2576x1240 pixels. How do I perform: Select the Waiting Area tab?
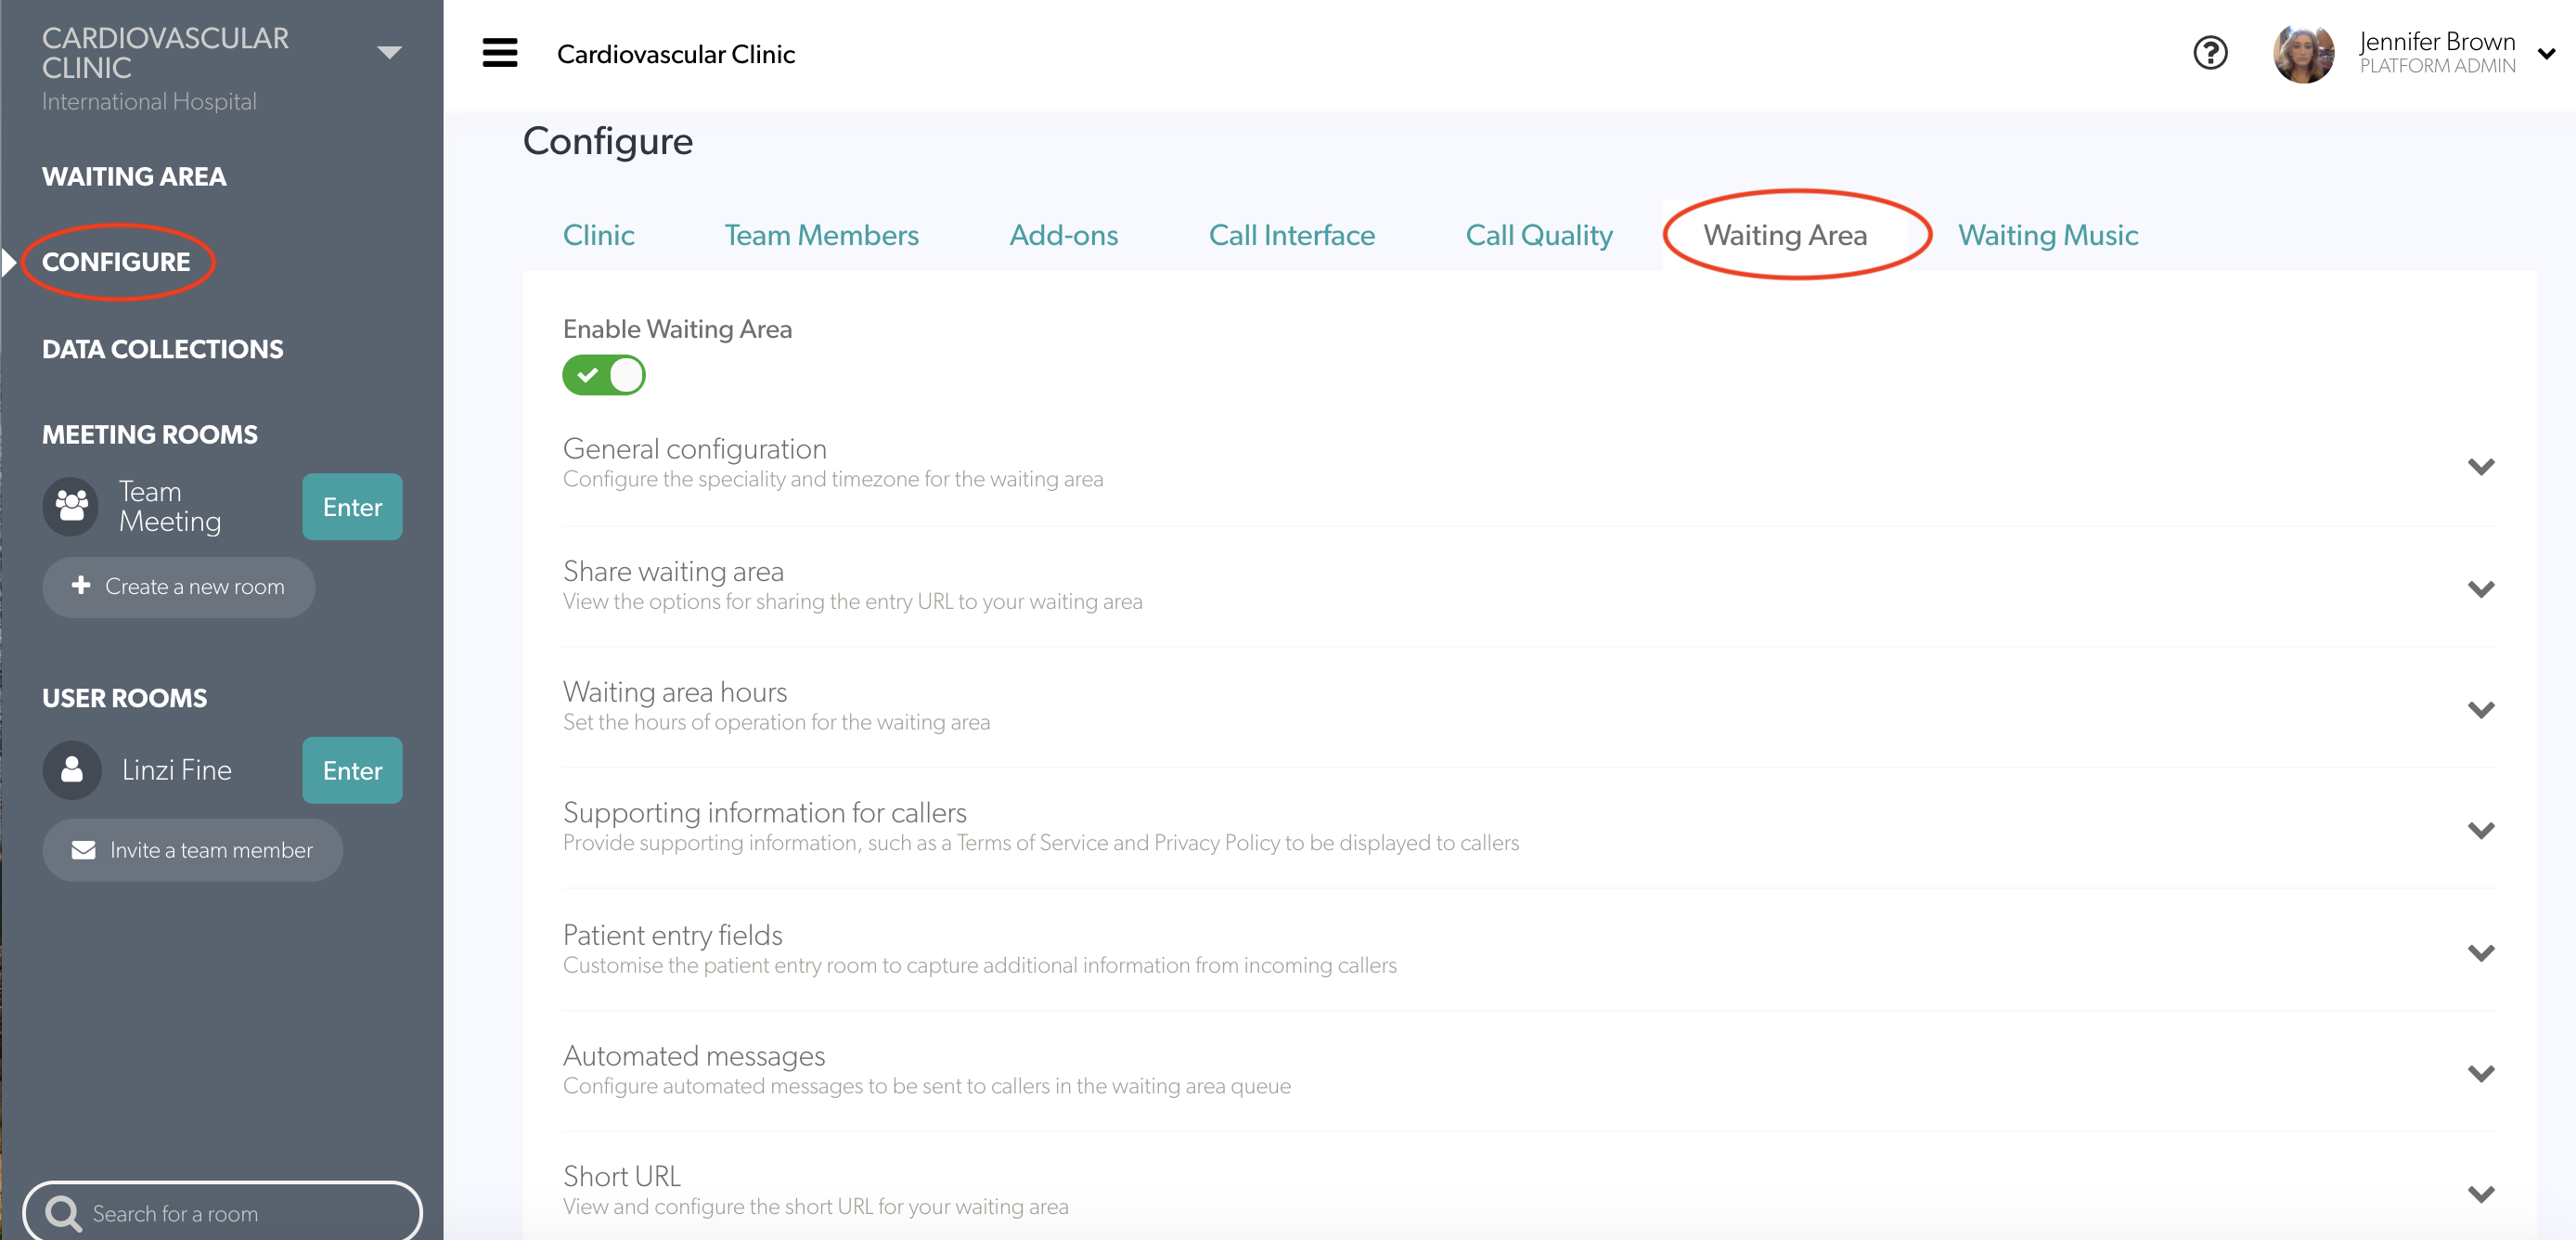coord(1785,235)
